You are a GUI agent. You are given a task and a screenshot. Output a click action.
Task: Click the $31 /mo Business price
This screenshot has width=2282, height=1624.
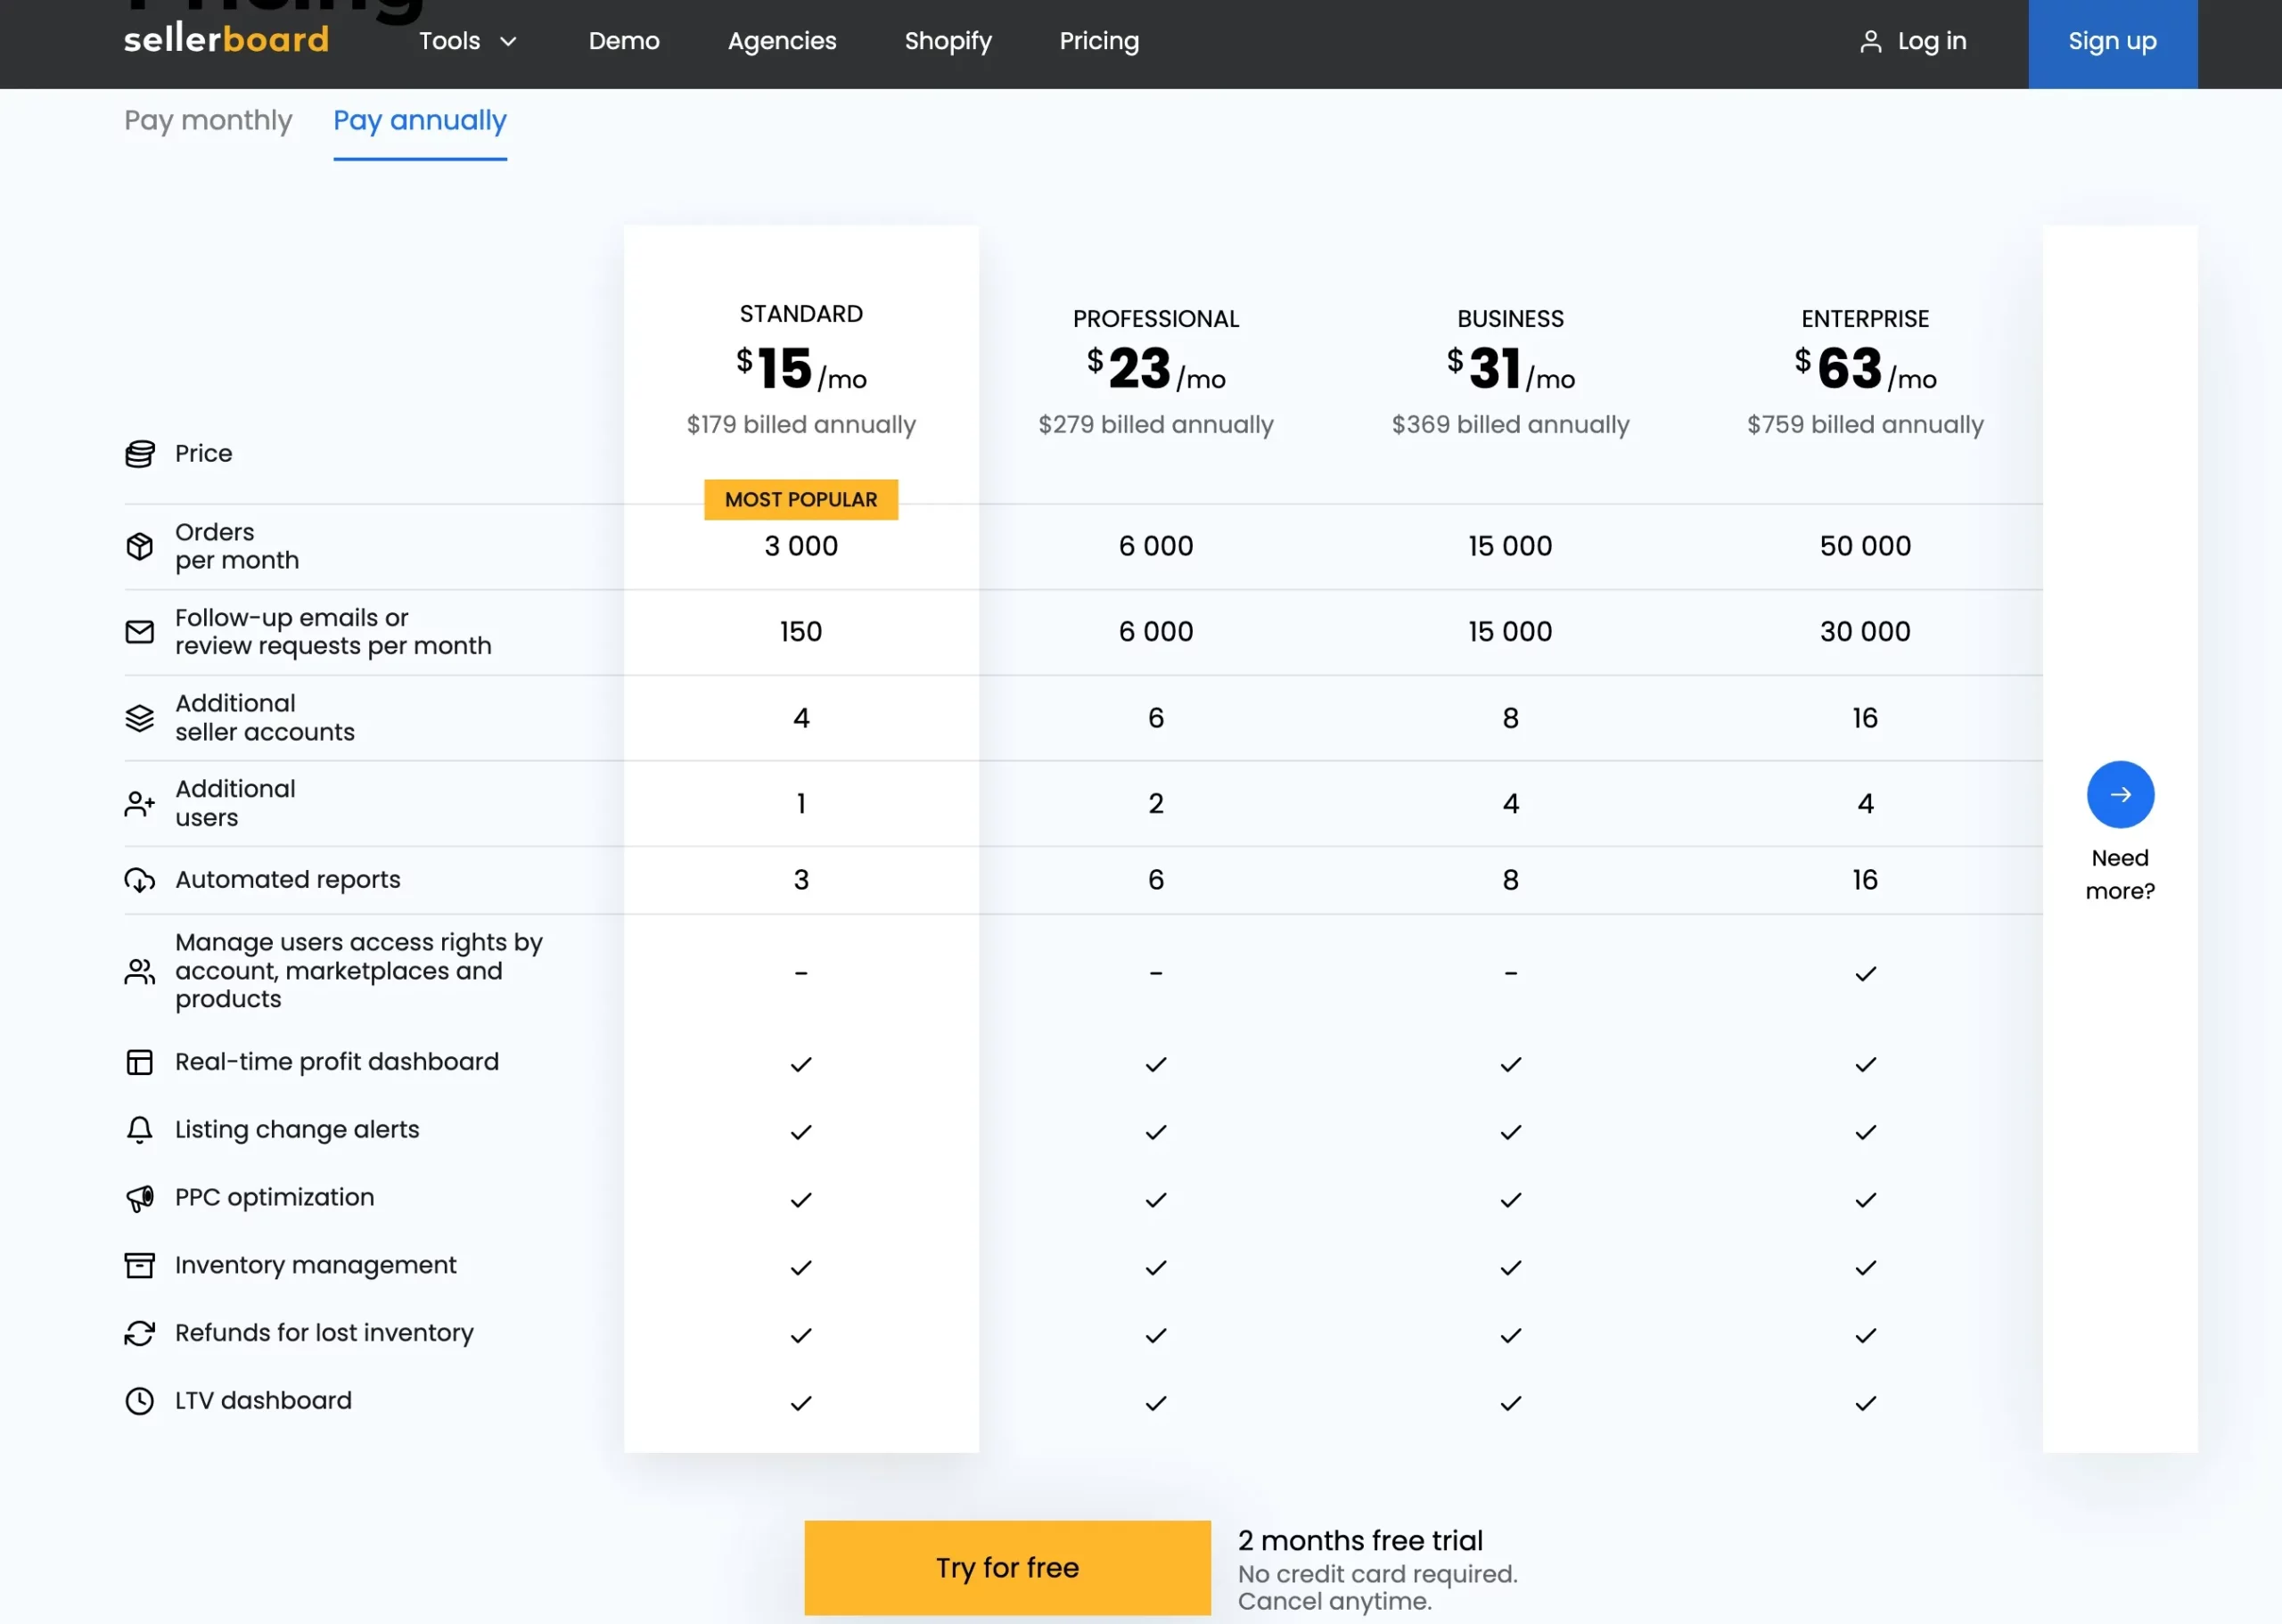pyautogui.click(x=1510, y=369)
